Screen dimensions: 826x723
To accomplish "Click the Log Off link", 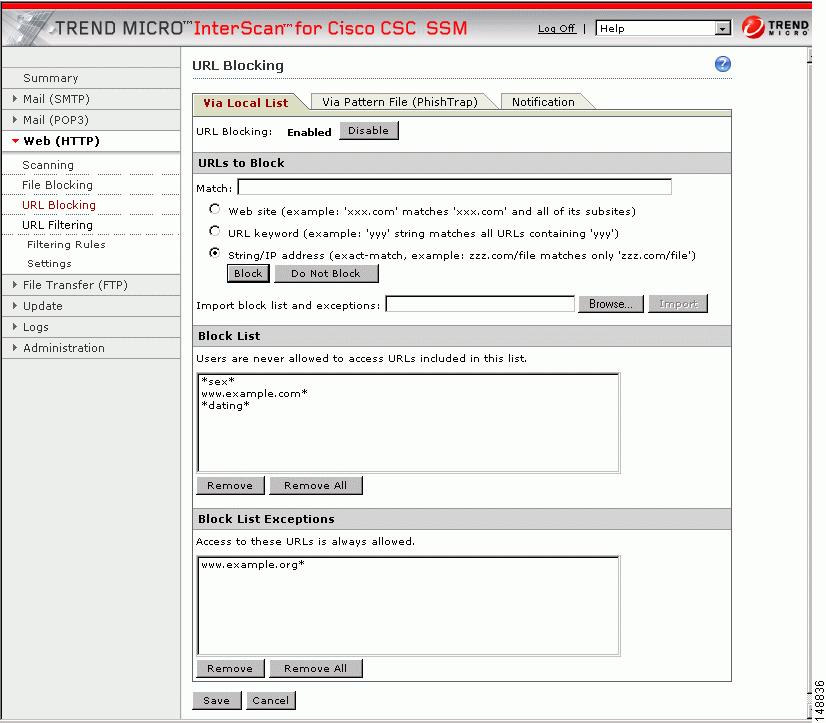I will click(557, 28).
